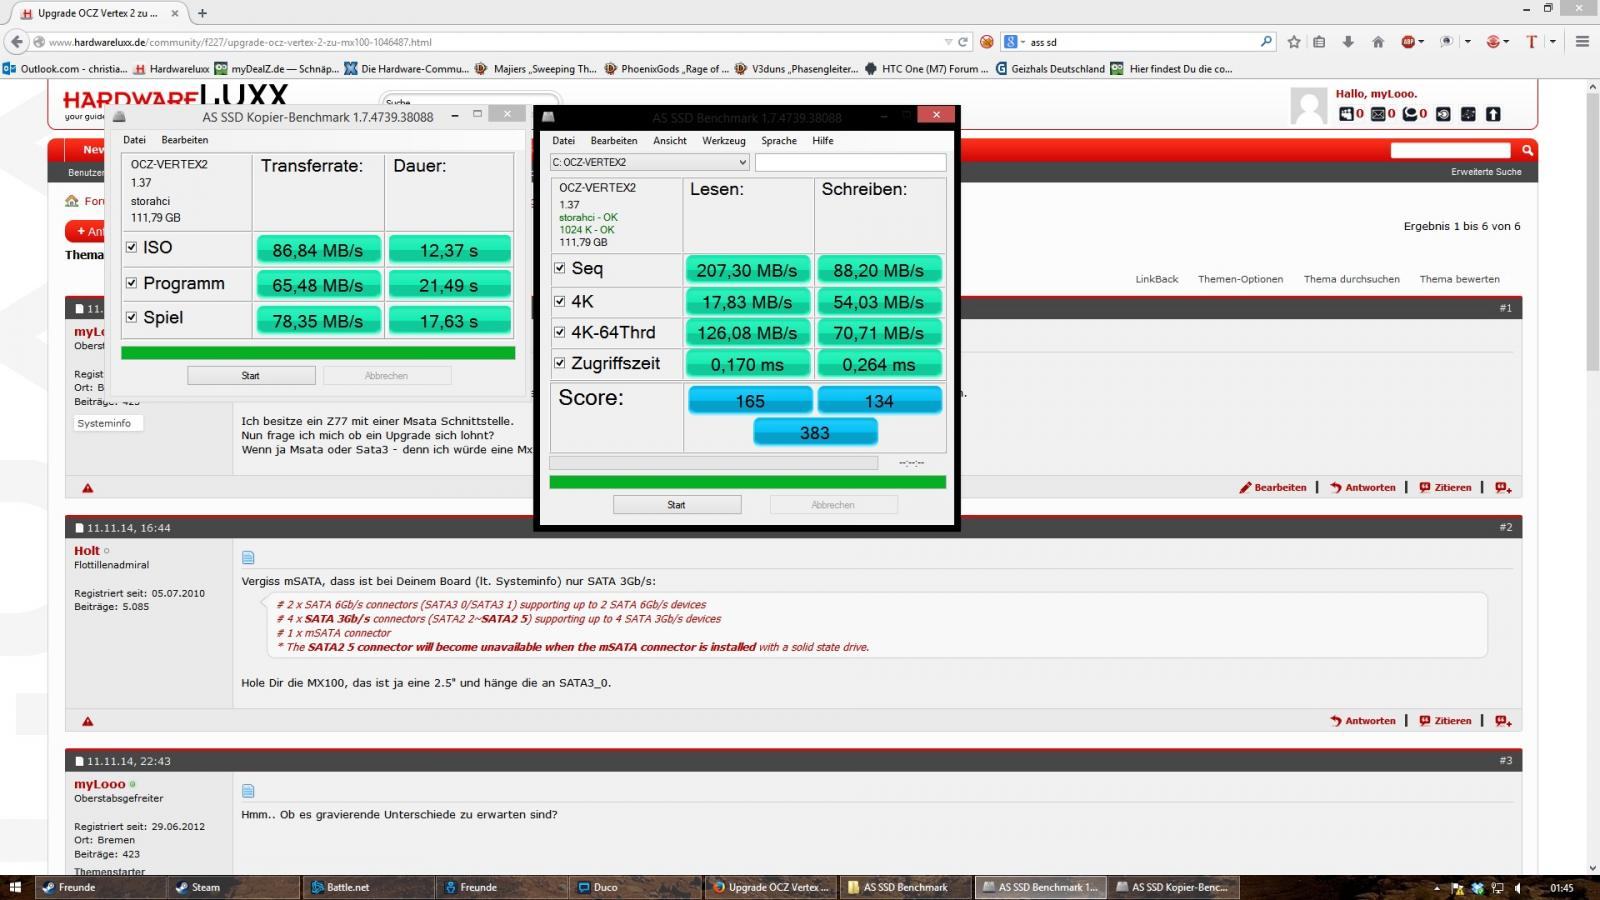Click Start button in Kopier-Benchmark window
This screenshot has height=900, width=1600.
251,376
